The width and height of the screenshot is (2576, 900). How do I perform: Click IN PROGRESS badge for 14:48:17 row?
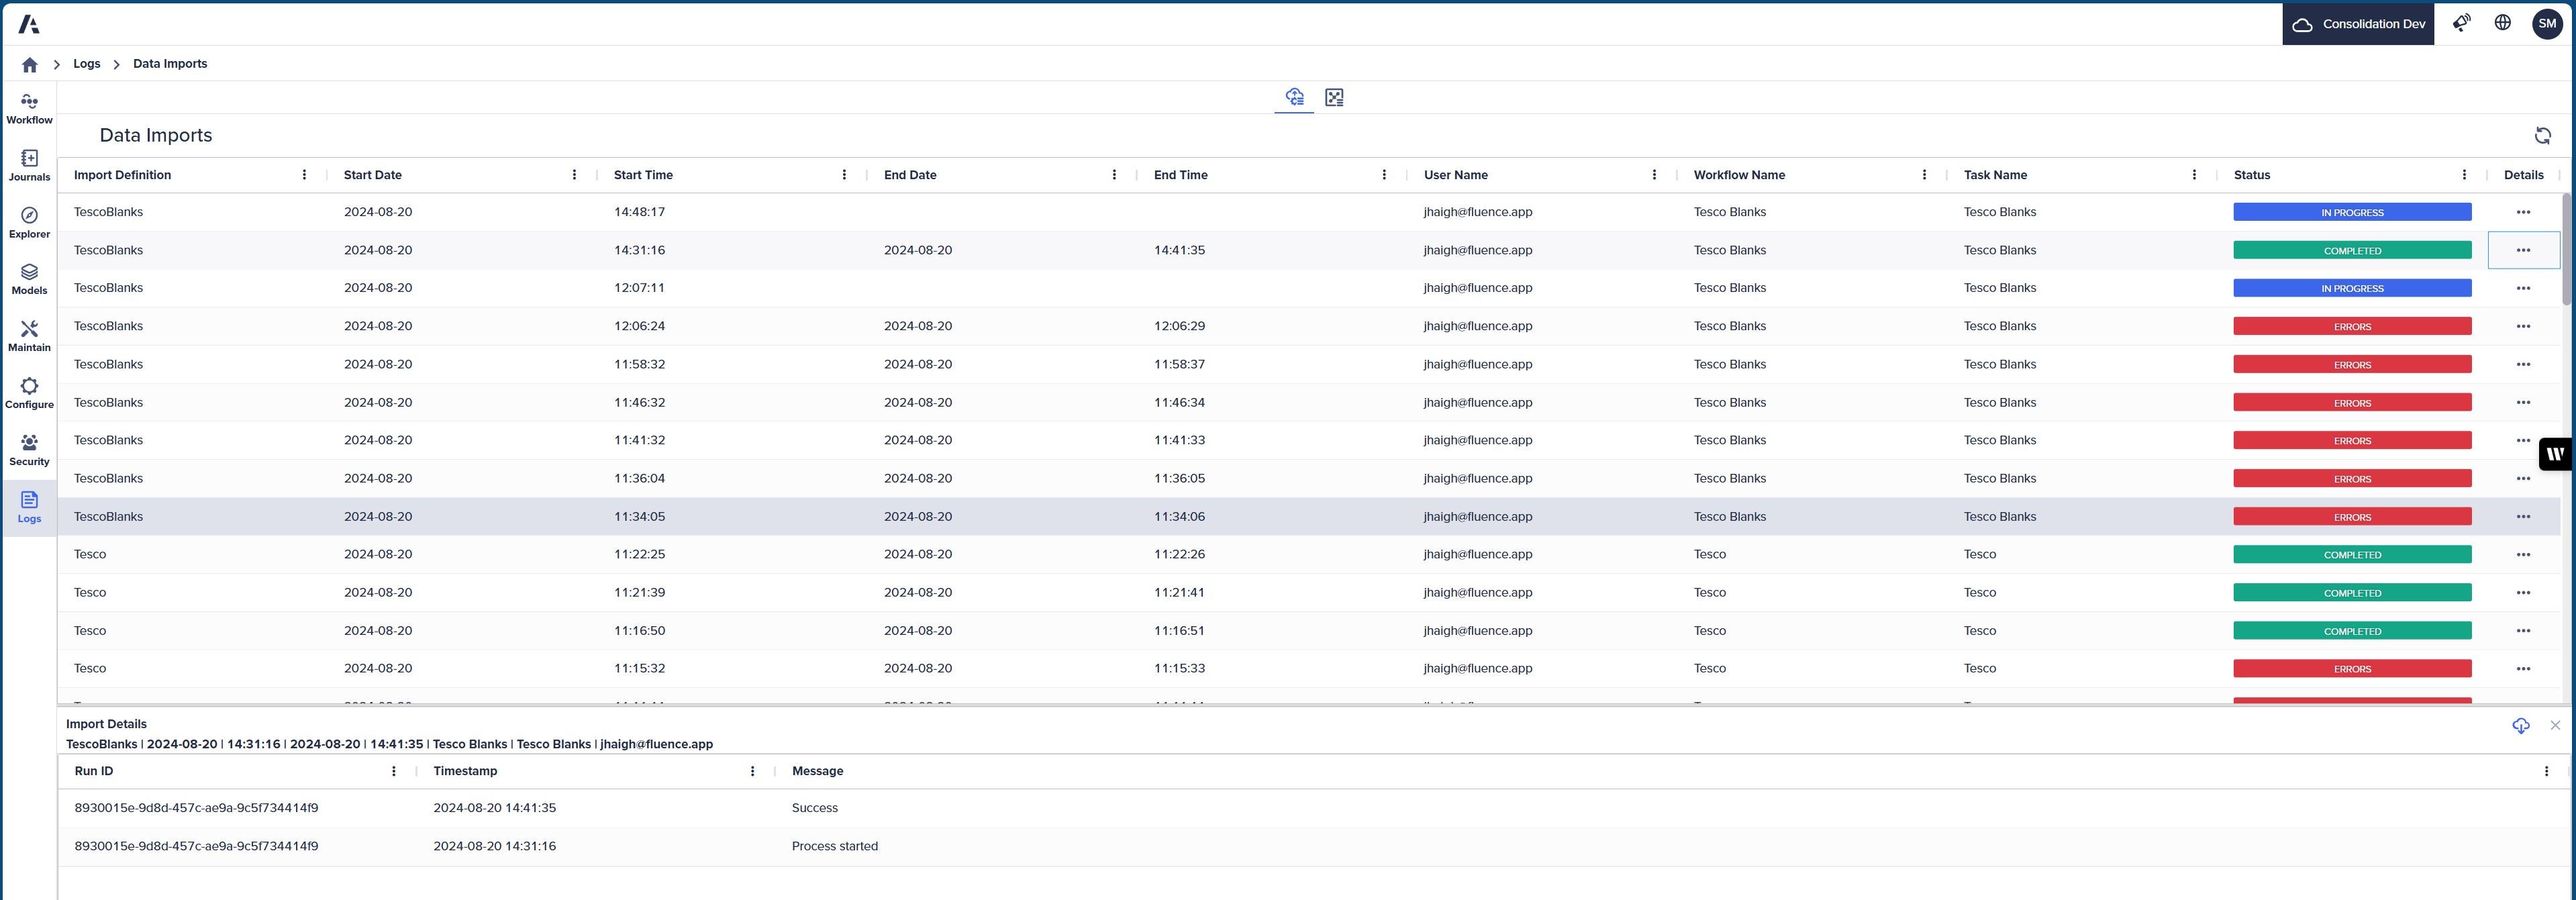(2352, 212)
